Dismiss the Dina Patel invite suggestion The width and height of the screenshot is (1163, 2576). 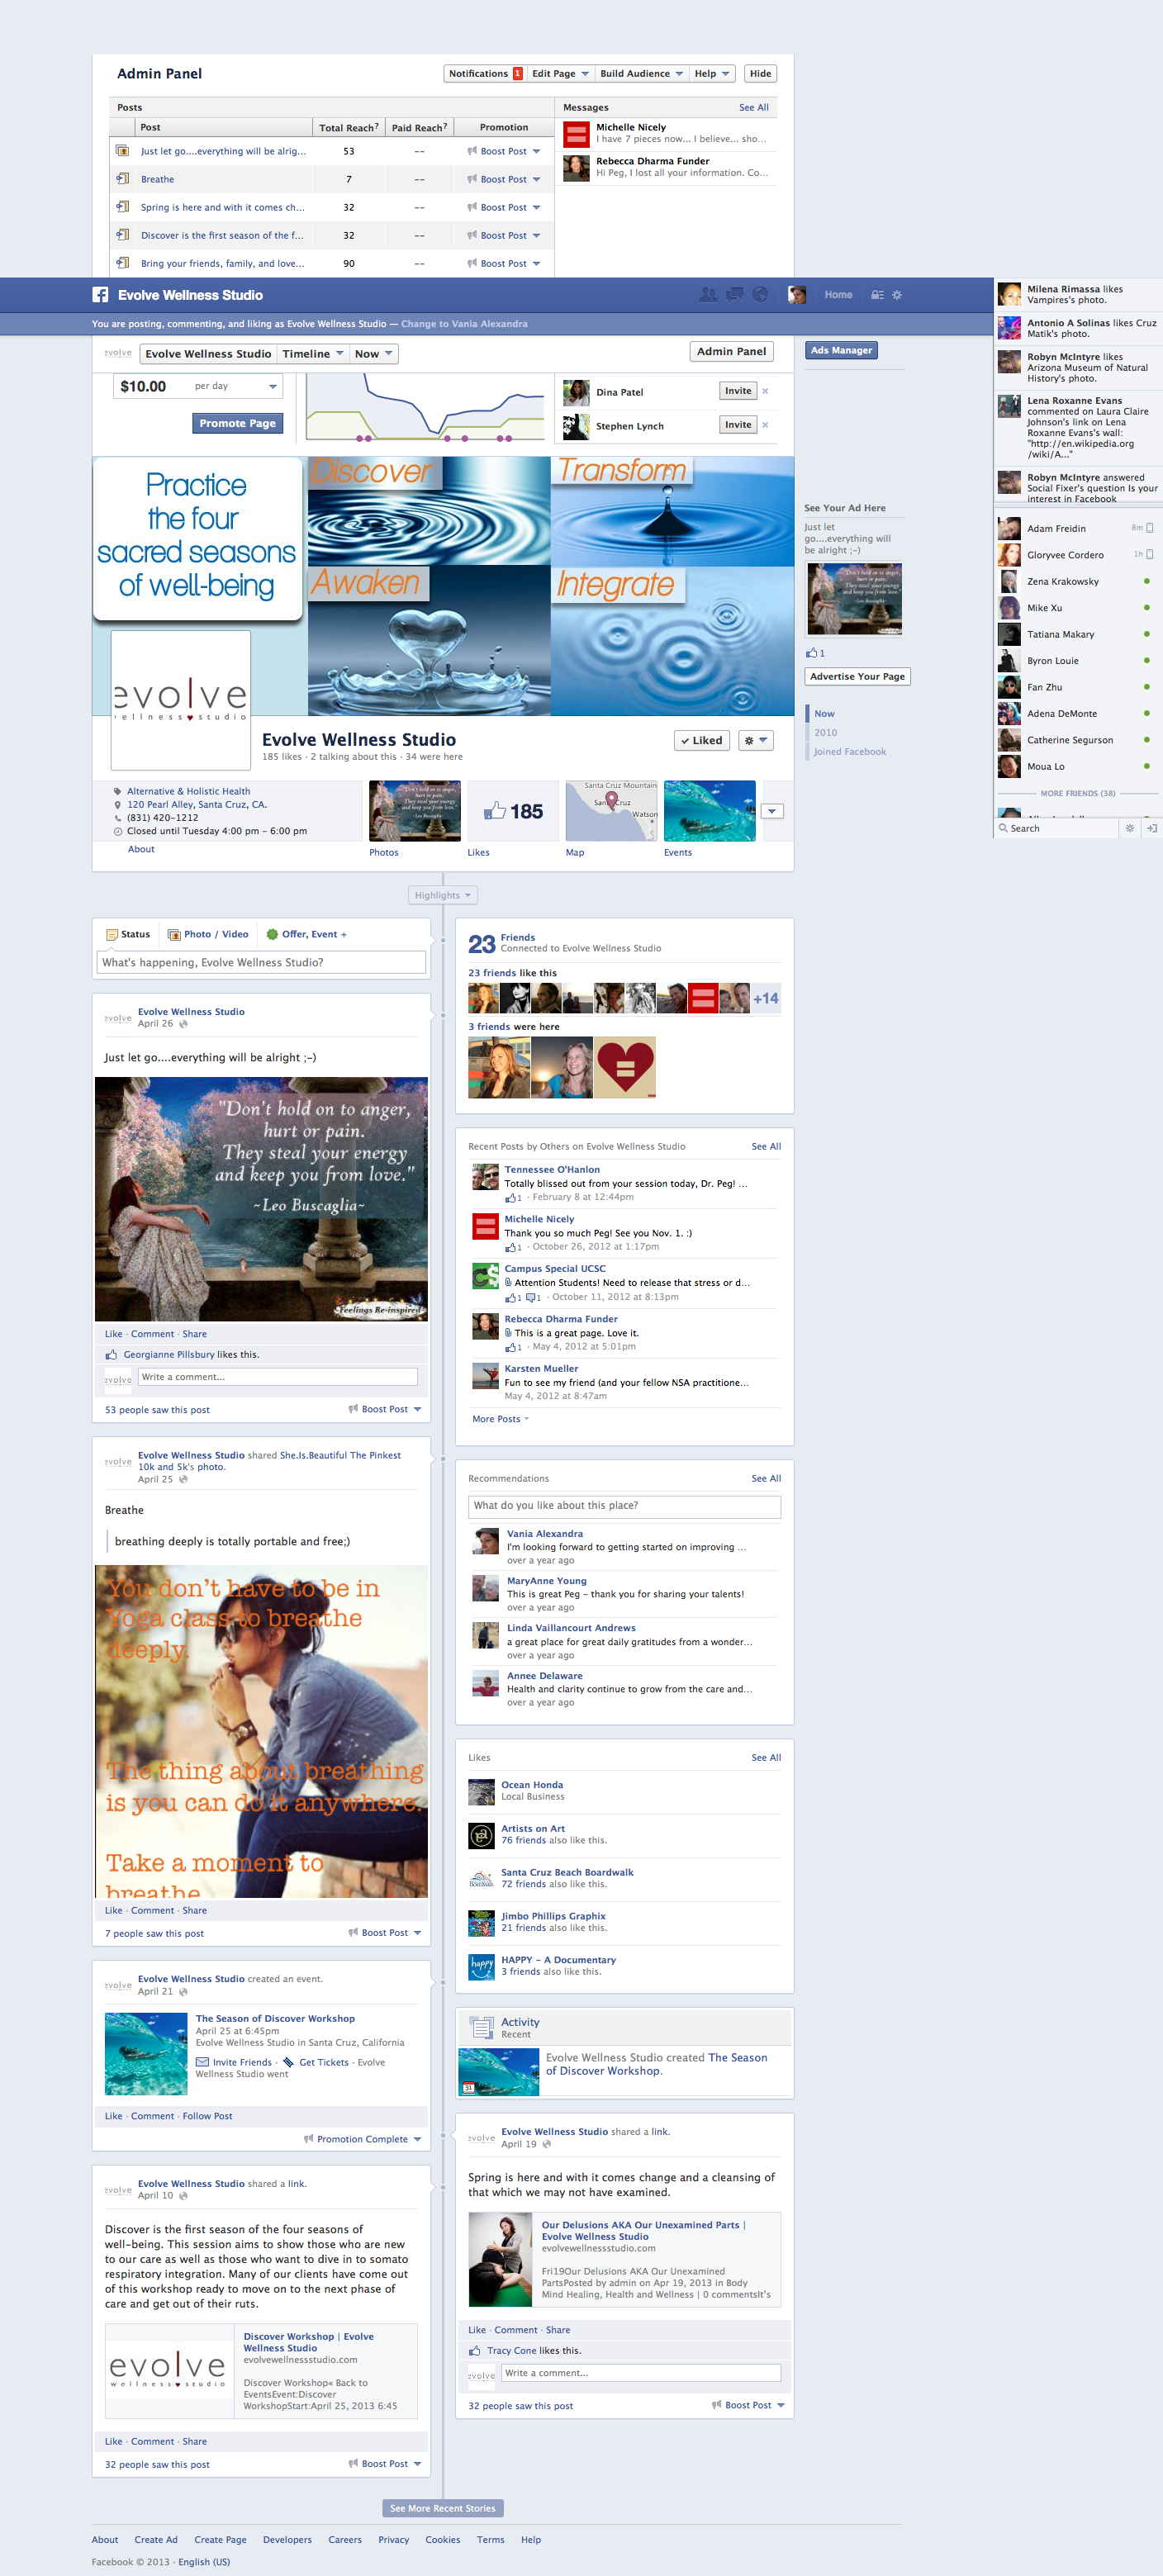tap(765, 391)
